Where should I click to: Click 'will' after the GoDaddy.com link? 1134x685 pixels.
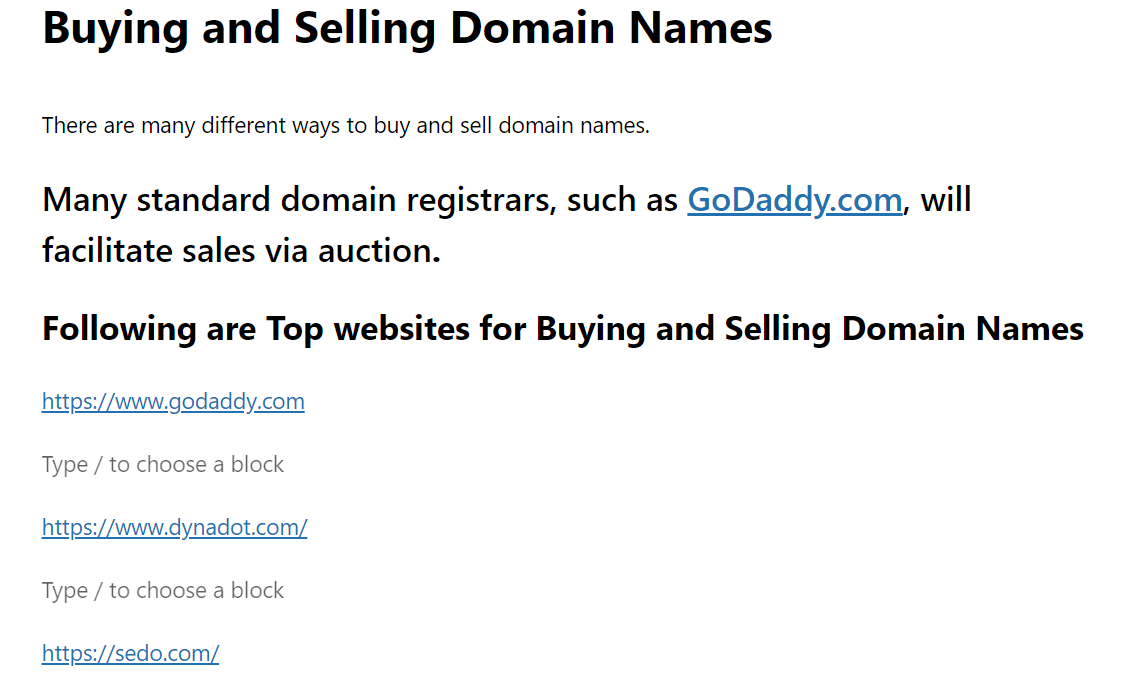tap(945, 200)
